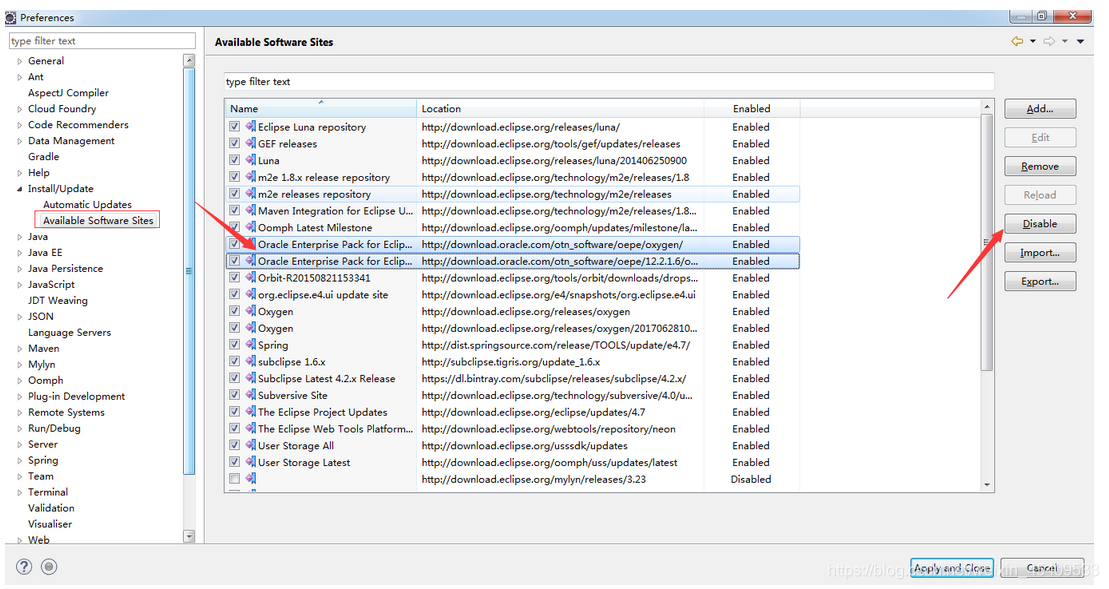Click the User Storage Latest site icon
The width and height of the screenshot is (1109, 589).
250,462
